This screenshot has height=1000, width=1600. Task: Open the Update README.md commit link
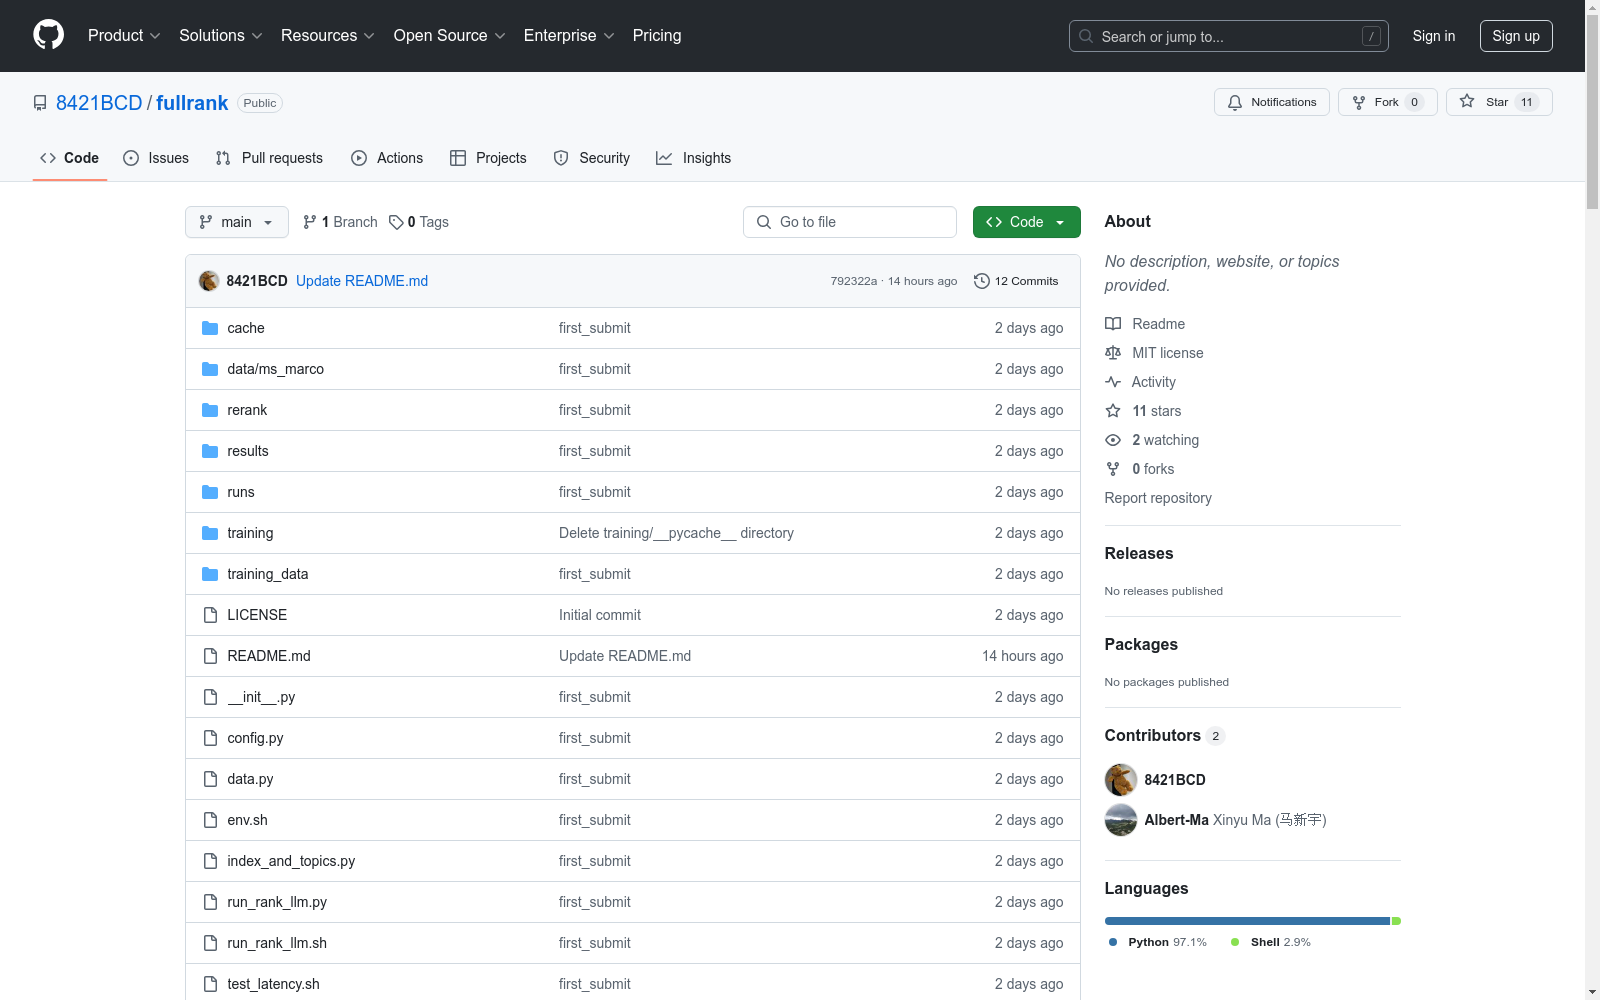pyautogui.click(x=362, y=281)
